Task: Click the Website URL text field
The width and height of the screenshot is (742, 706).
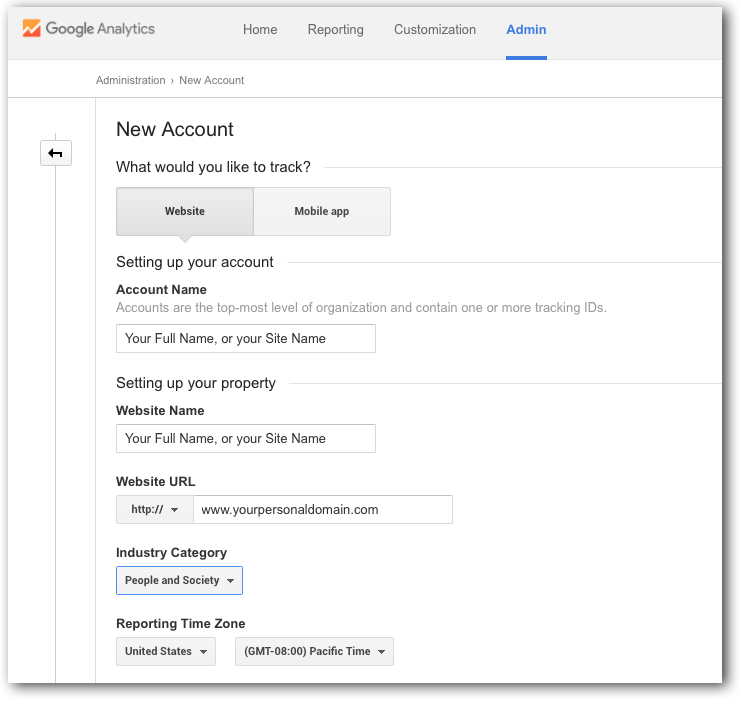Action: click(323, 510)
